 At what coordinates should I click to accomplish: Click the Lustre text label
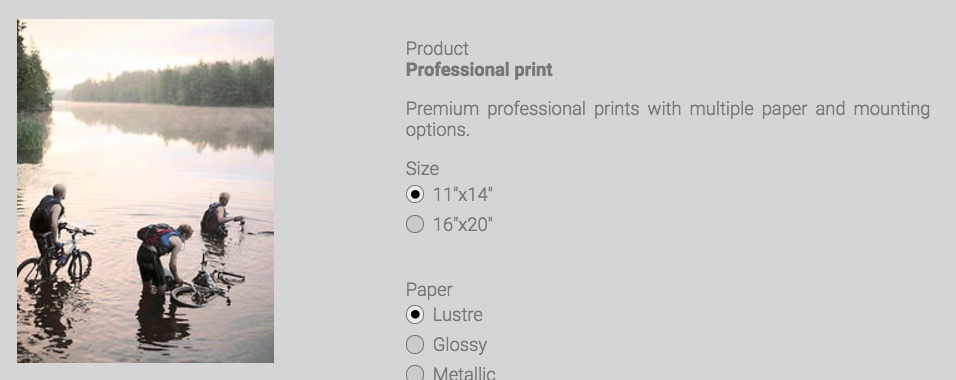(x=458, y=315)
